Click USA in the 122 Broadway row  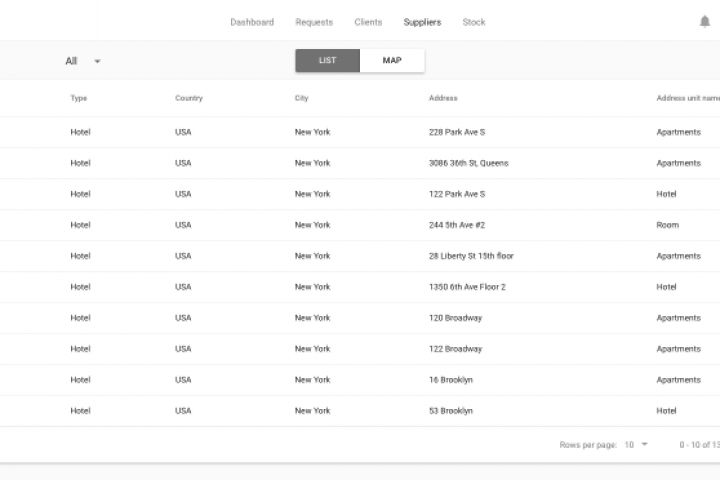183,349
